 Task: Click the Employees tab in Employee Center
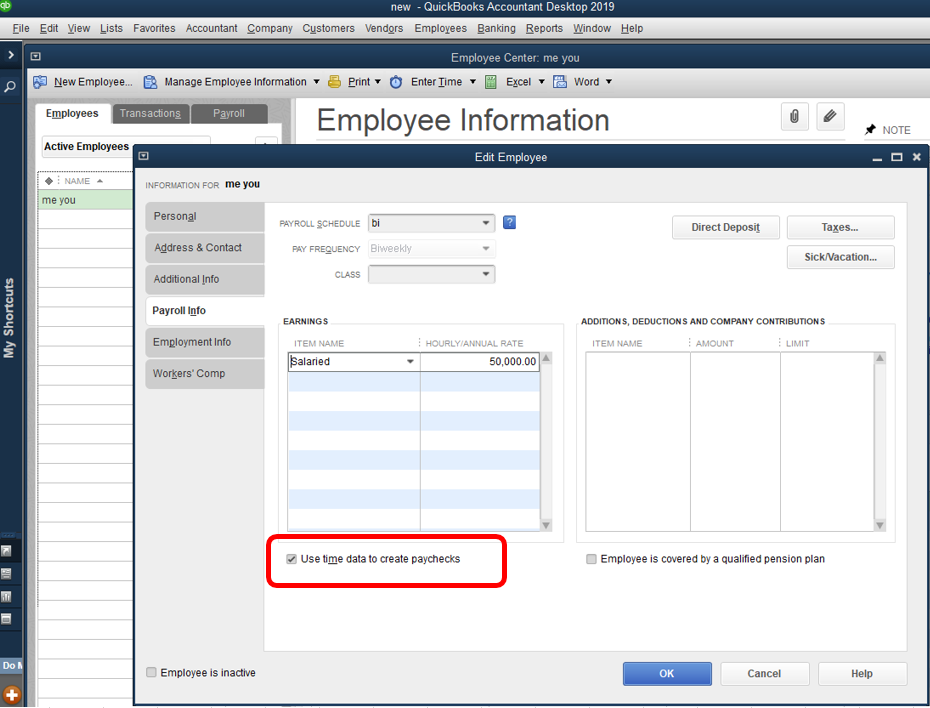(72, 113)
